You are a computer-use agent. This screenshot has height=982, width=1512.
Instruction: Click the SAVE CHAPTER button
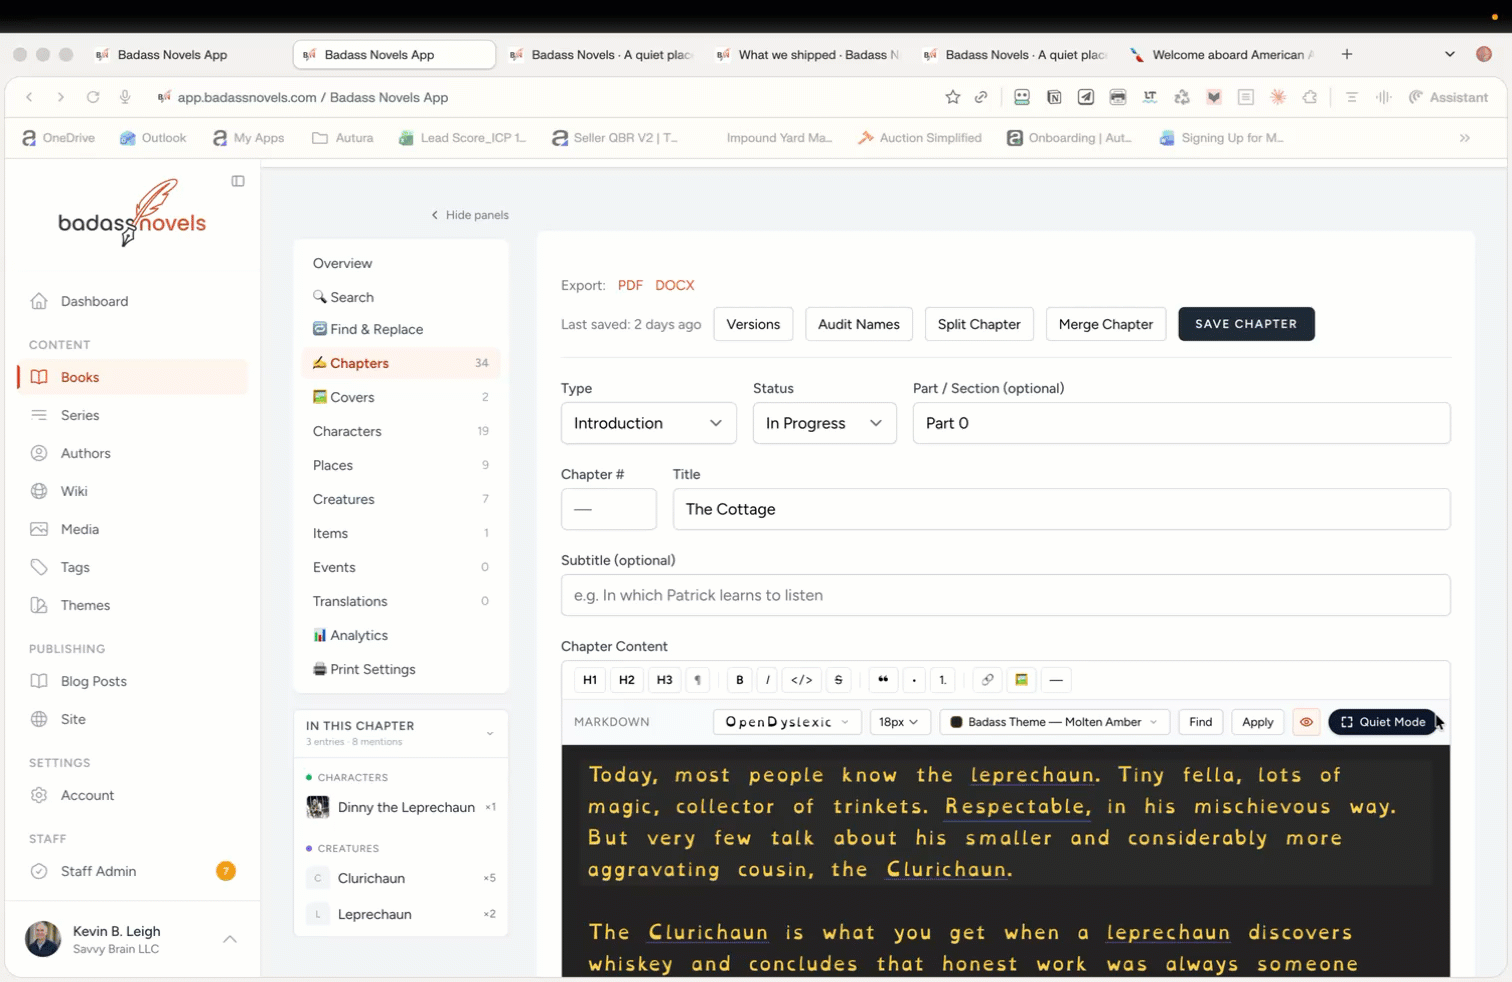click(1245, 324)
